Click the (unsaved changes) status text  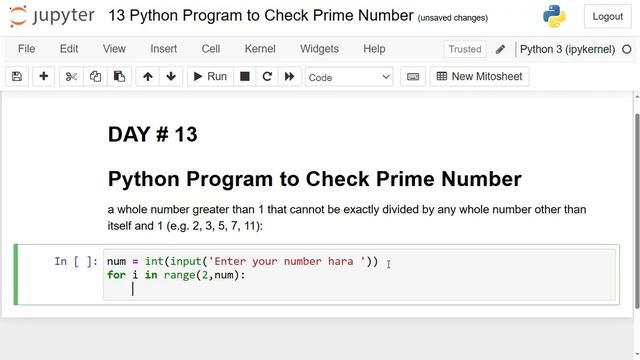[x=453, y=18]
